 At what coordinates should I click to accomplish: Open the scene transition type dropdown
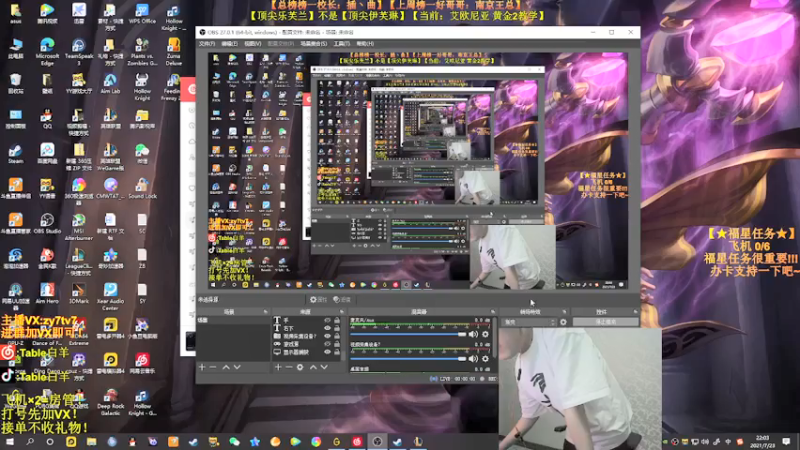pyautogui.click(x=529, y=322)
